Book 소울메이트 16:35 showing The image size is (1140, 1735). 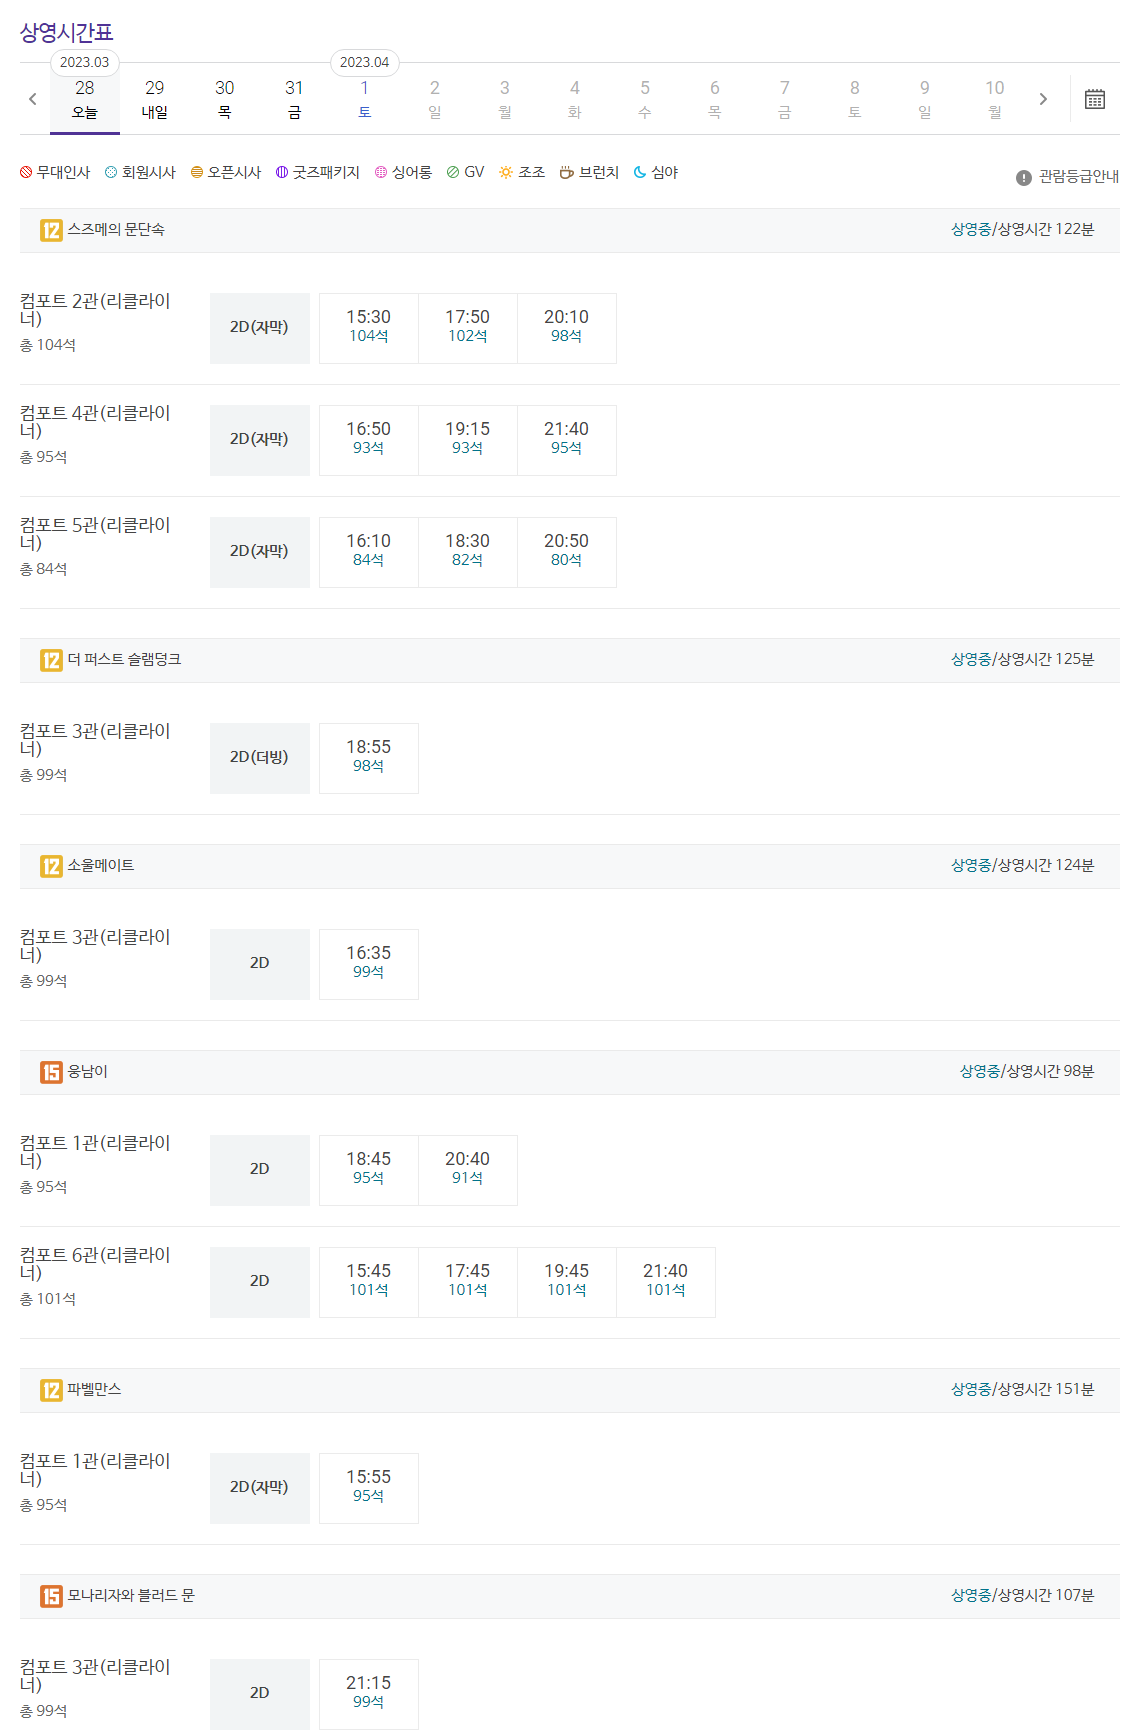(368, 964)
